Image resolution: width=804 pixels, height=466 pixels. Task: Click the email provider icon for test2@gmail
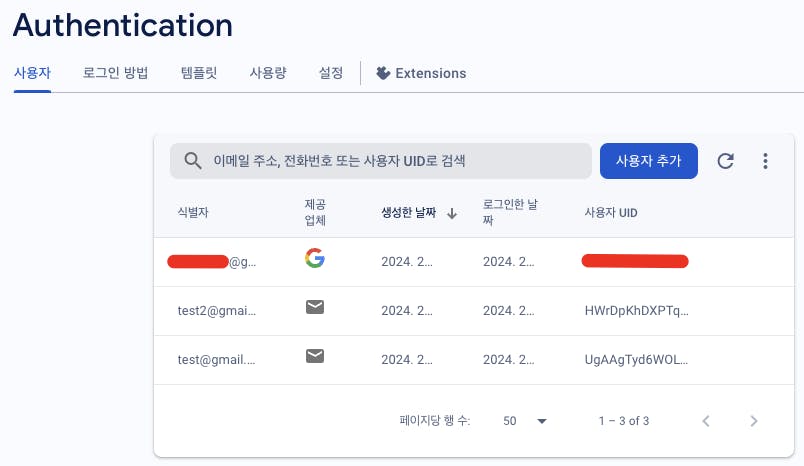[x=315, y=308]
